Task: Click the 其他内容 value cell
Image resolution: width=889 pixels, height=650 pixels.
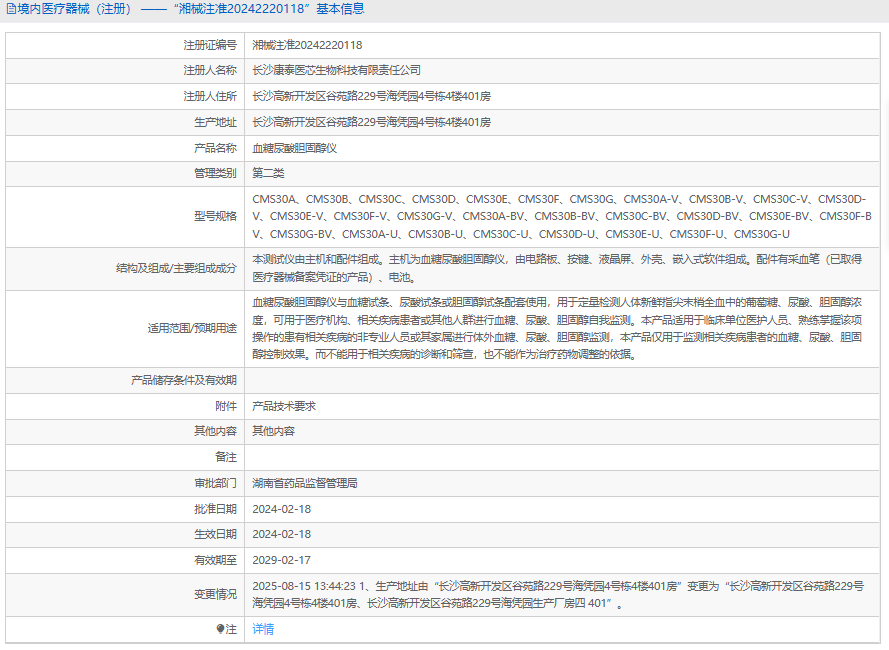Action: 273,431
